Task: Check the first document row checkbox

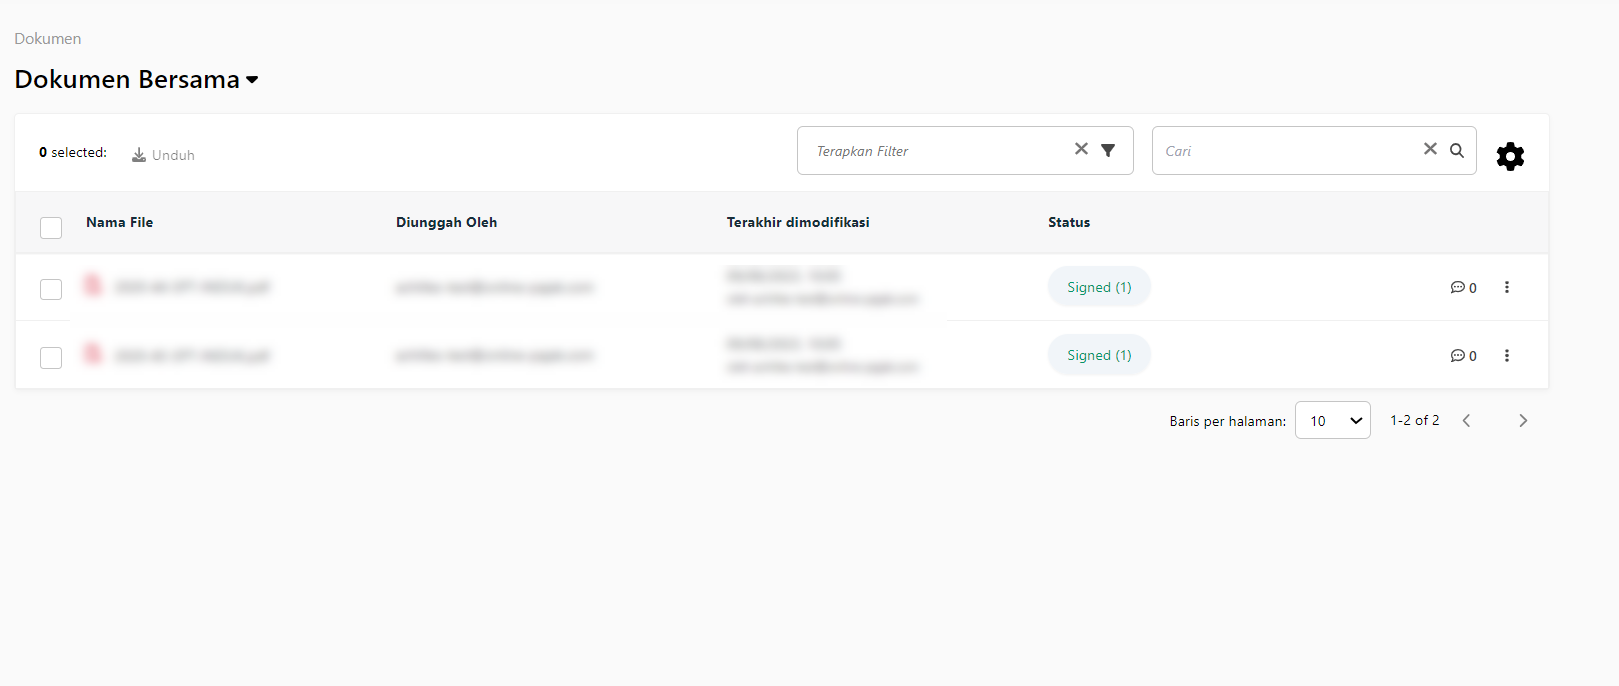Action: coord(51,289)
